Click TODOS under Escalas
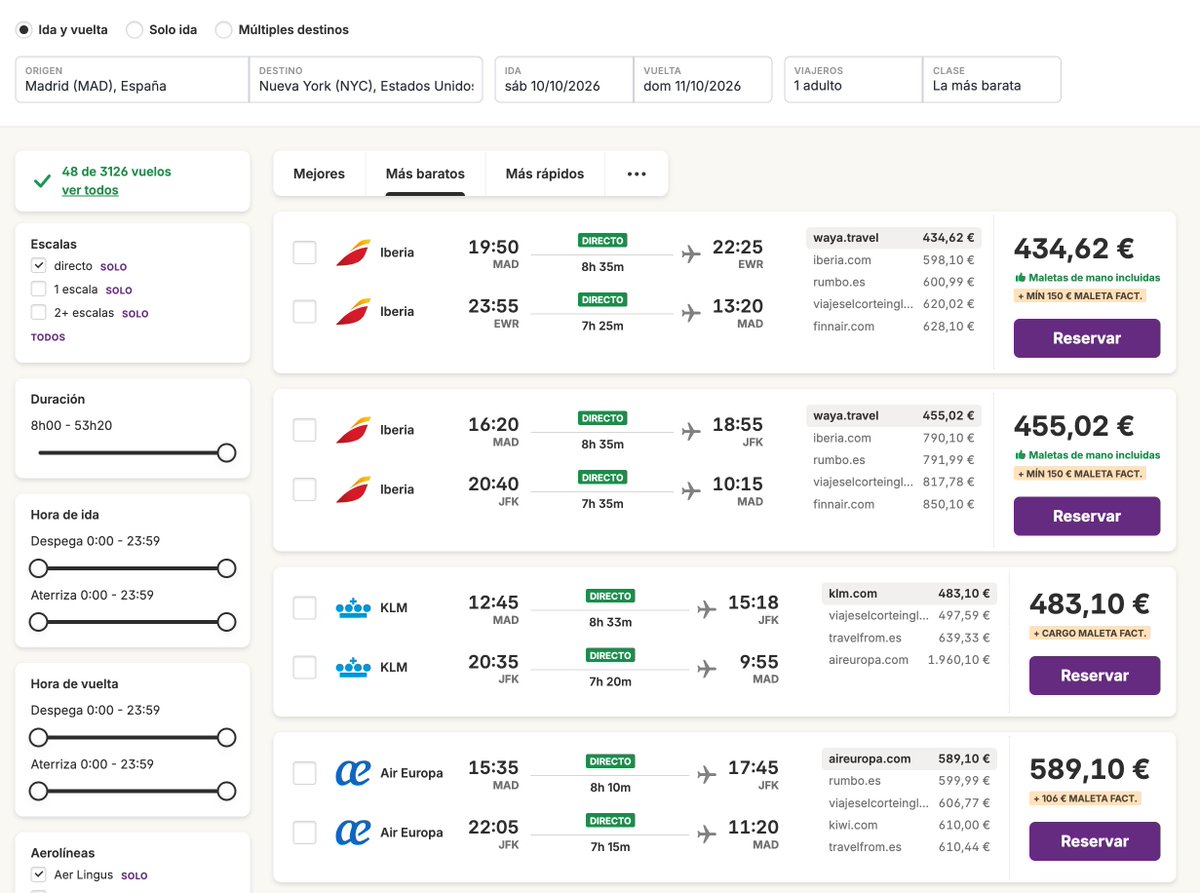This screenshot has height=893, width=1200. point(48,337)
